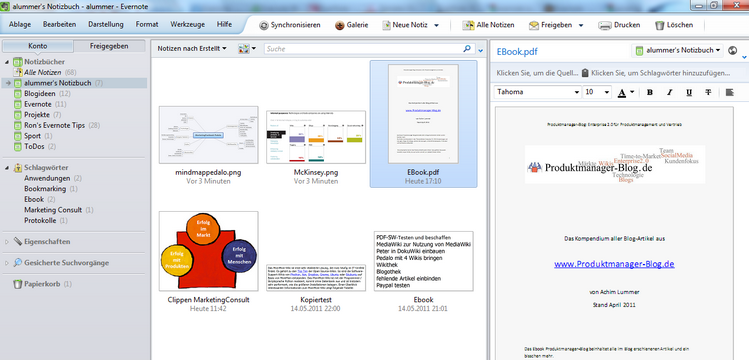
Task: Open the Tahoma font dropdown
Action: pos(538,92)
